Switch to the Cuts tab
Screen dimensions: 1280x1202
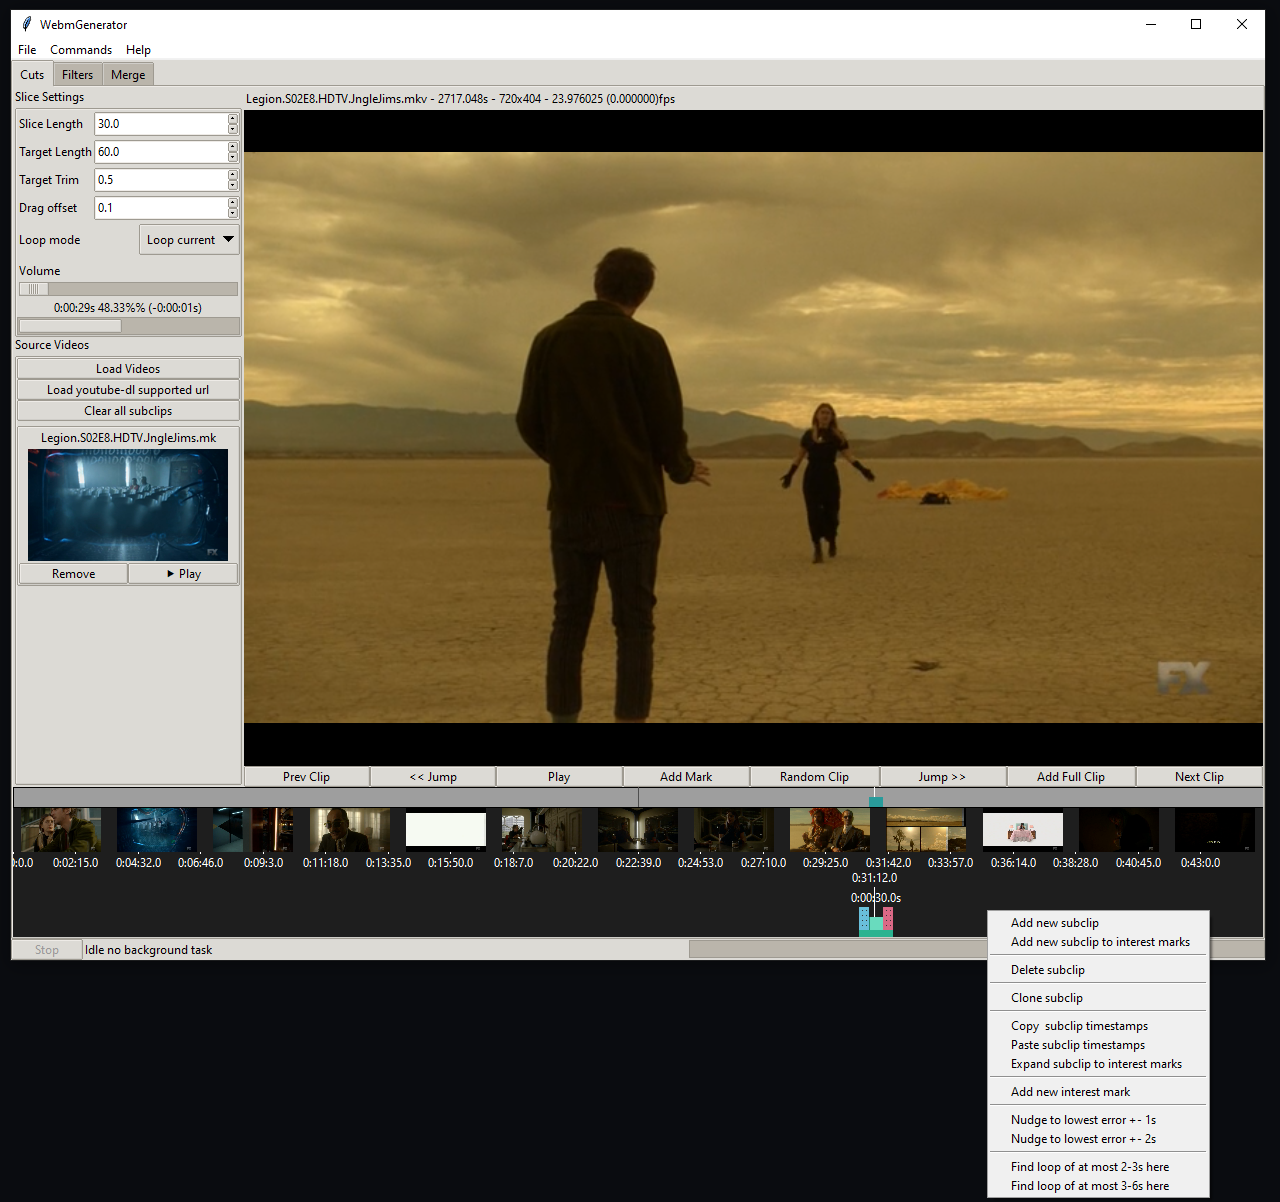(32, 74)
